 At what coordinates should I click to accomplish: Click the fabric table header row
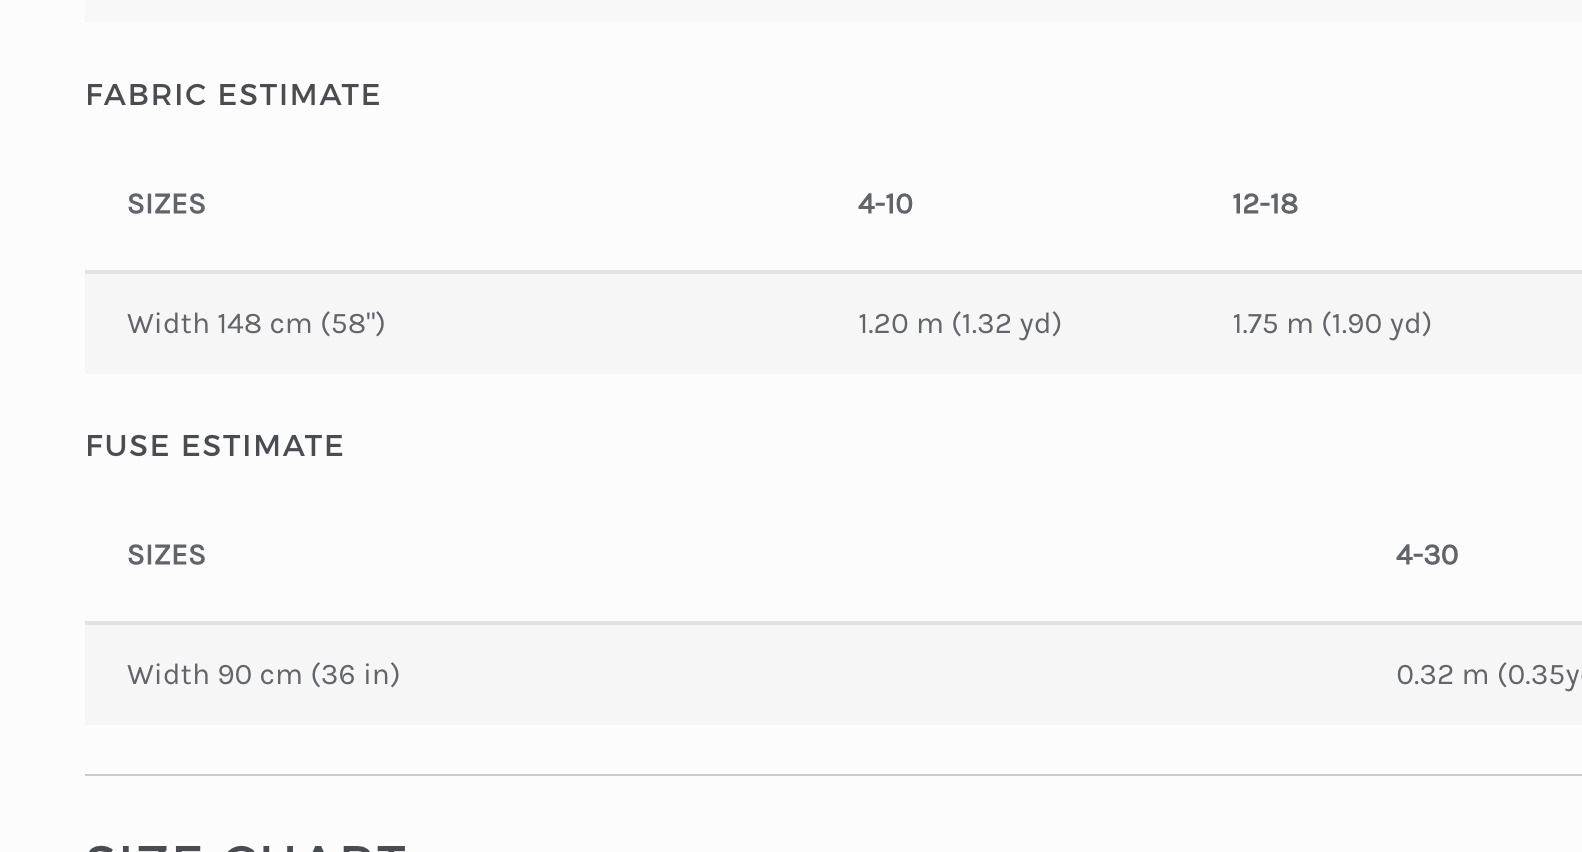833,204
